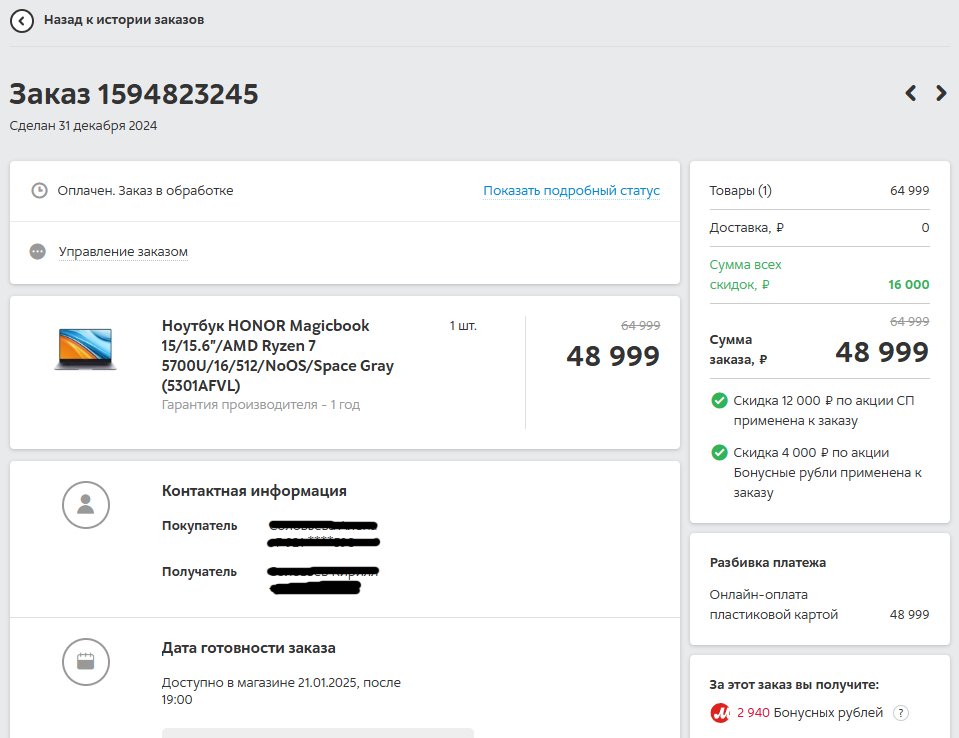Click the contact person avatar icon
The image size is (959, 738).
click(x=86, y=504)
